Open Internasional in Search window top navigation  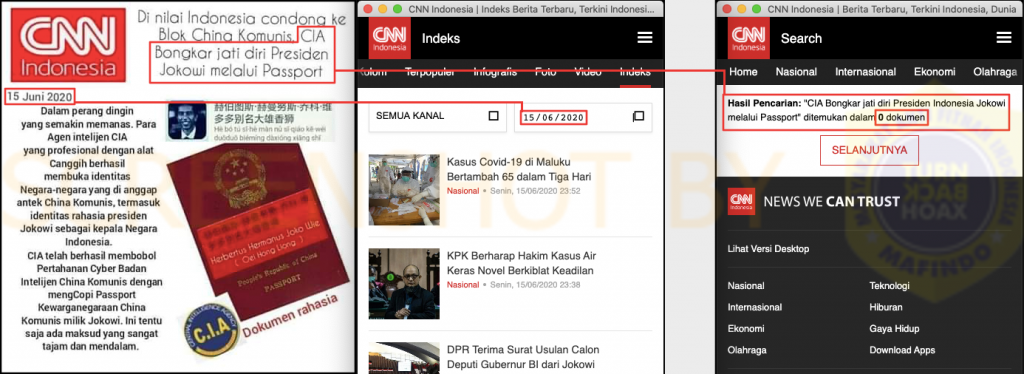tap(866, 72)
